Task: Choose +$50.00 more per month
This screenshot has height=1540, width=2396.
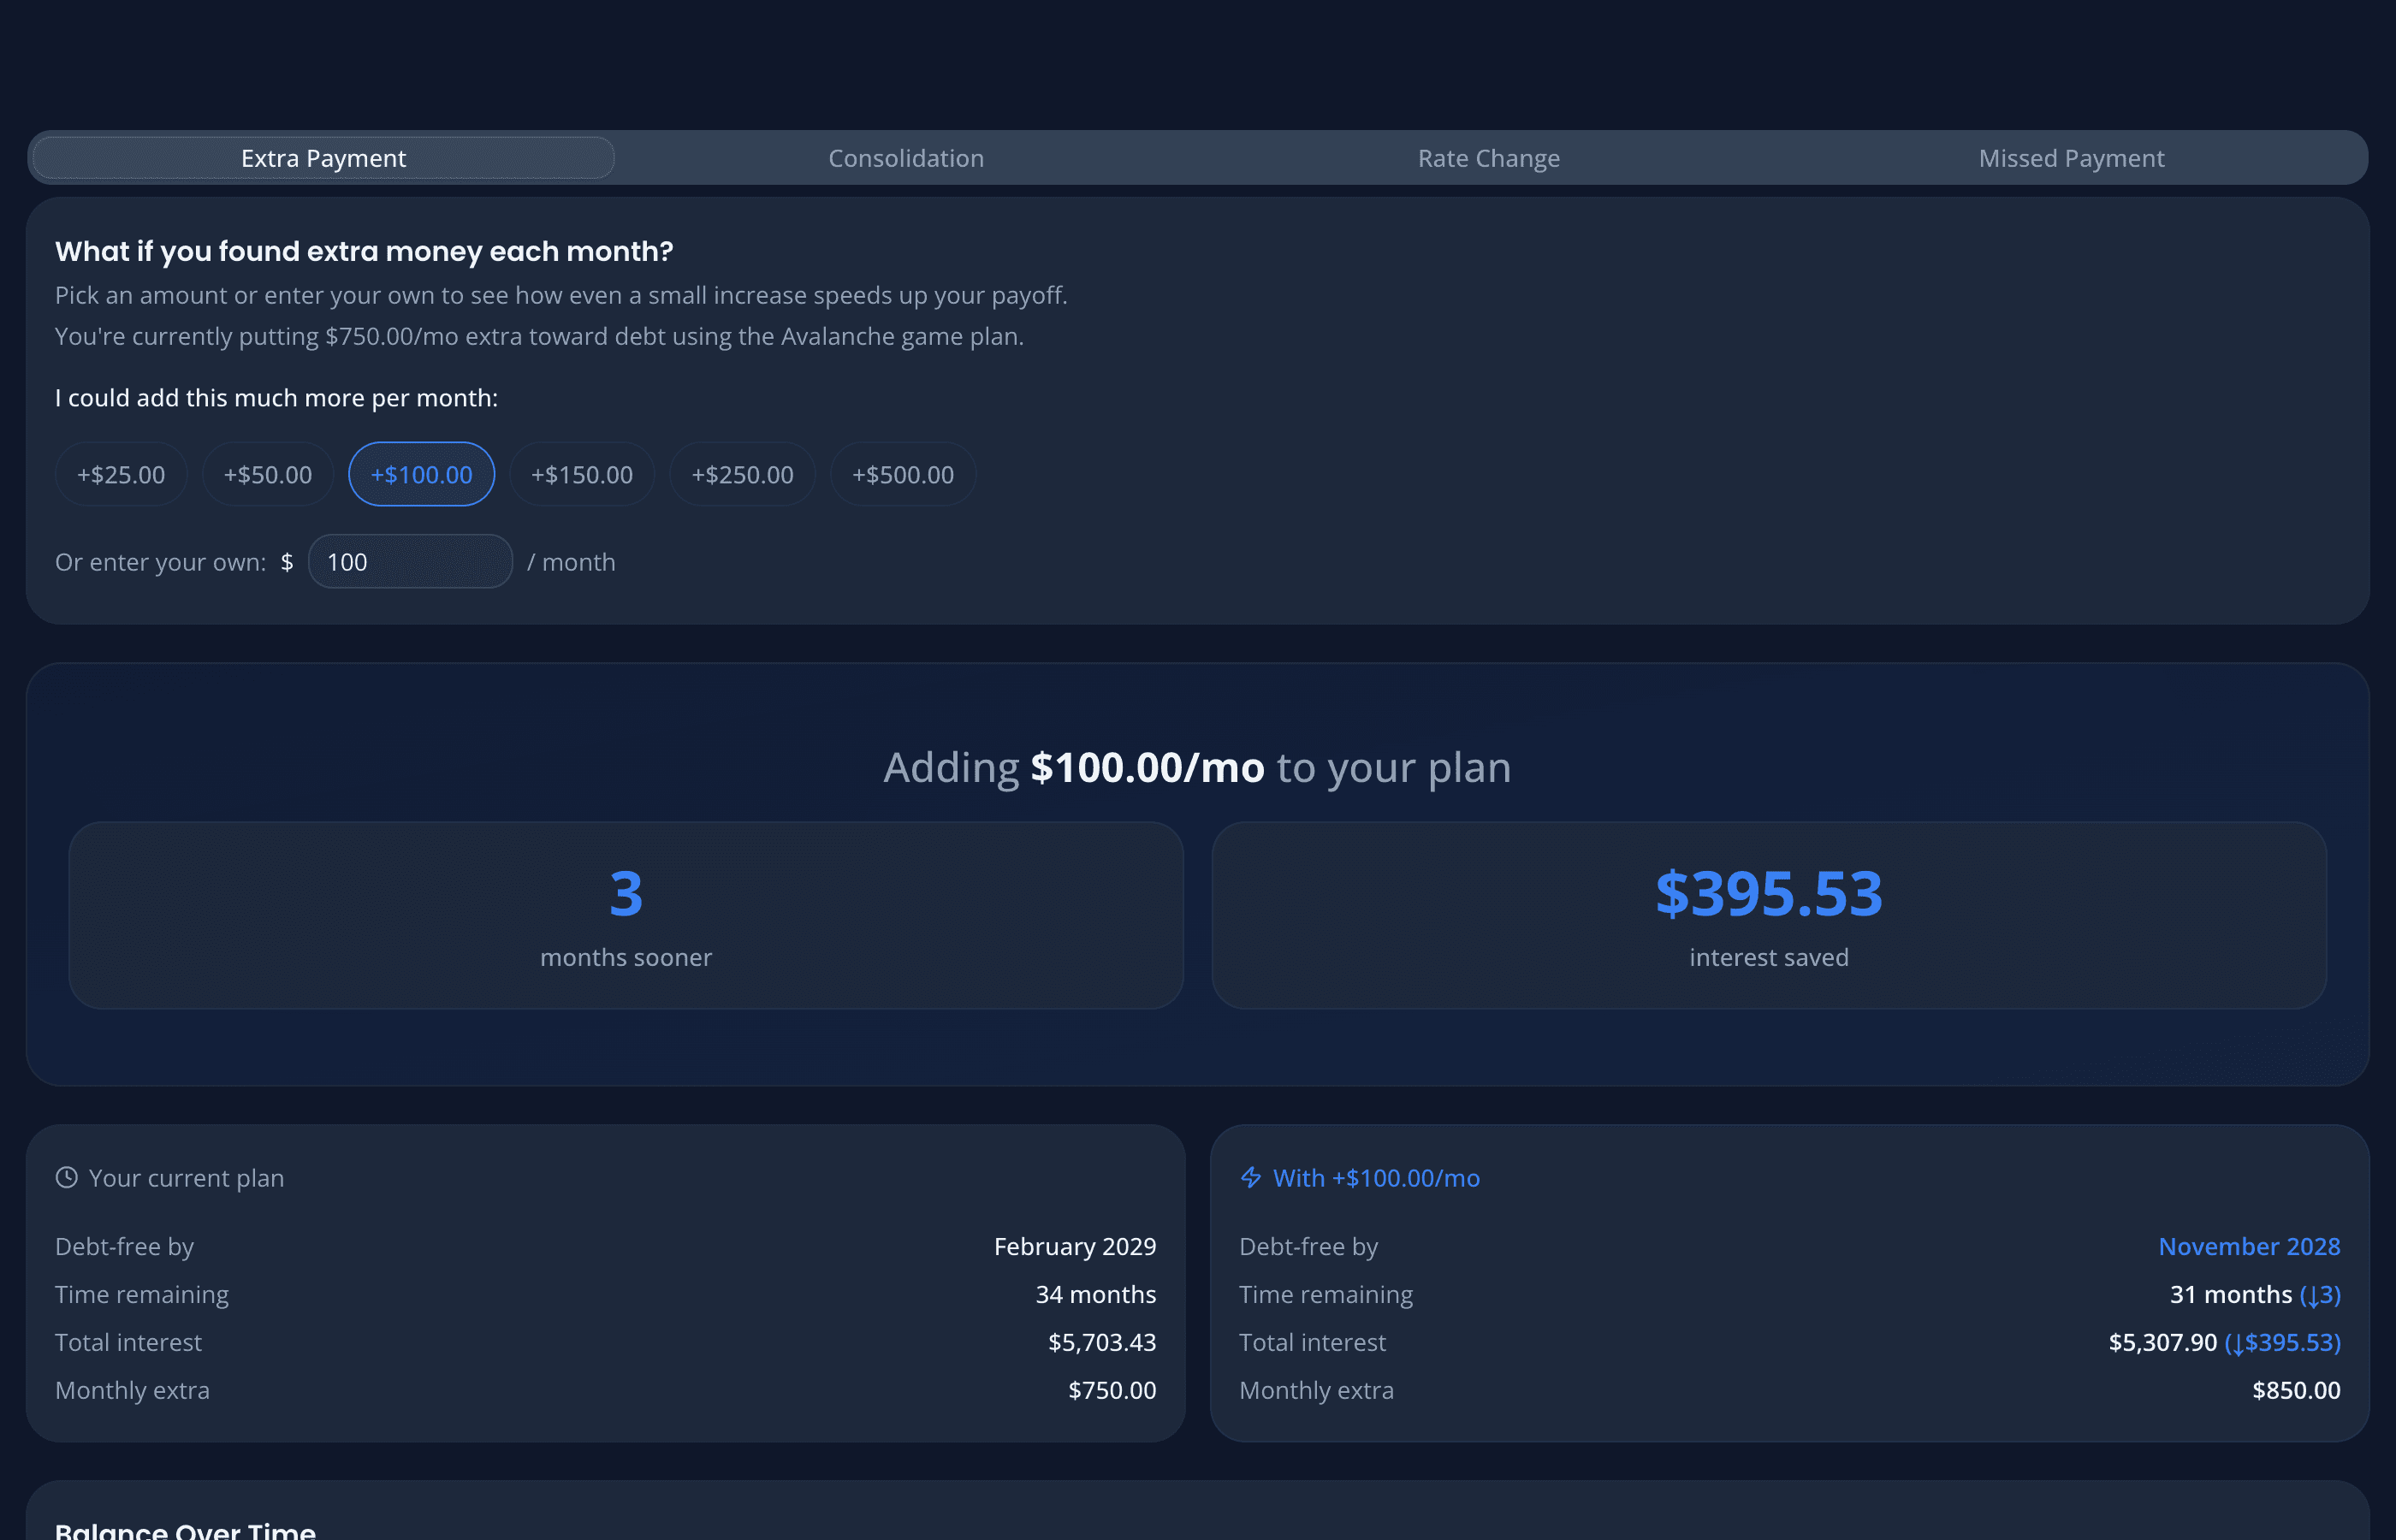Action: tap(267, 474)
